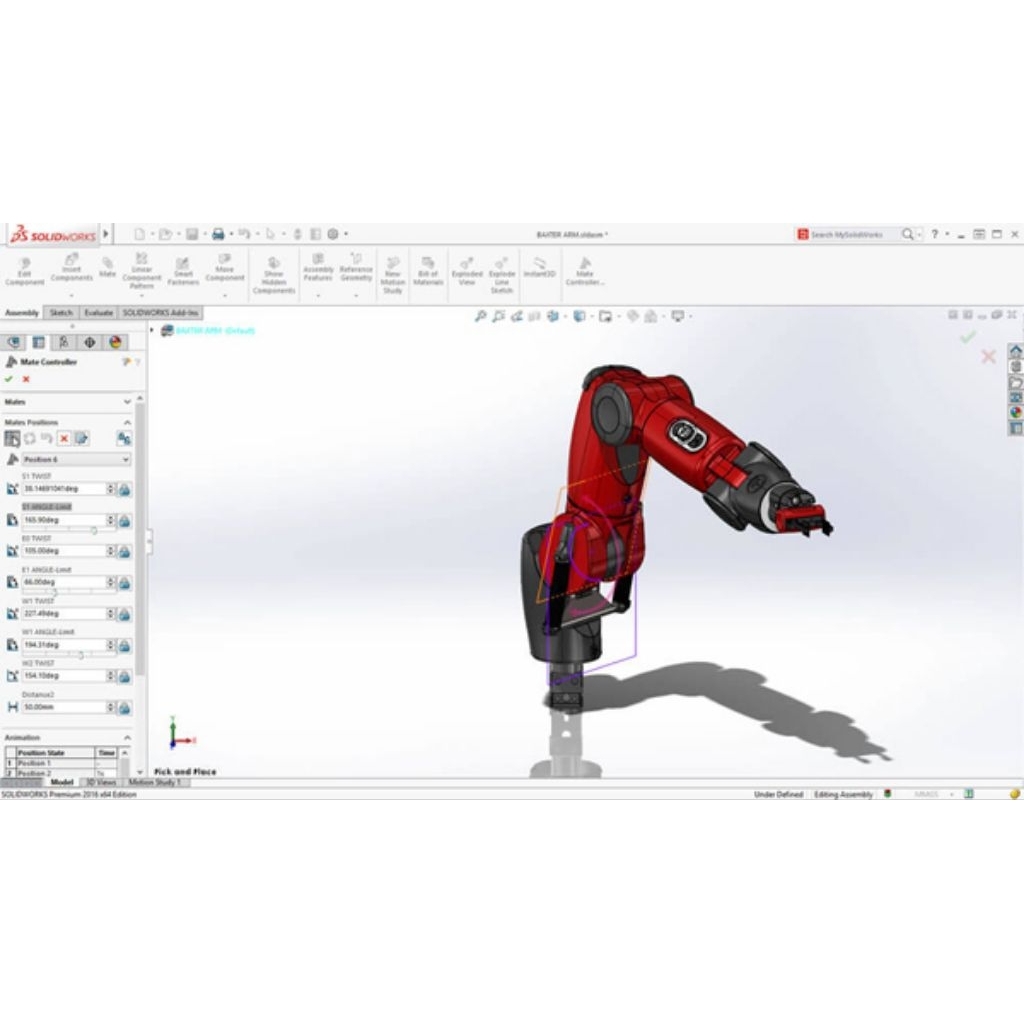Screen dimensions: 1024x1024
Task: Switch to ConfigurationManager panel tab
Action: coord(64,342)
